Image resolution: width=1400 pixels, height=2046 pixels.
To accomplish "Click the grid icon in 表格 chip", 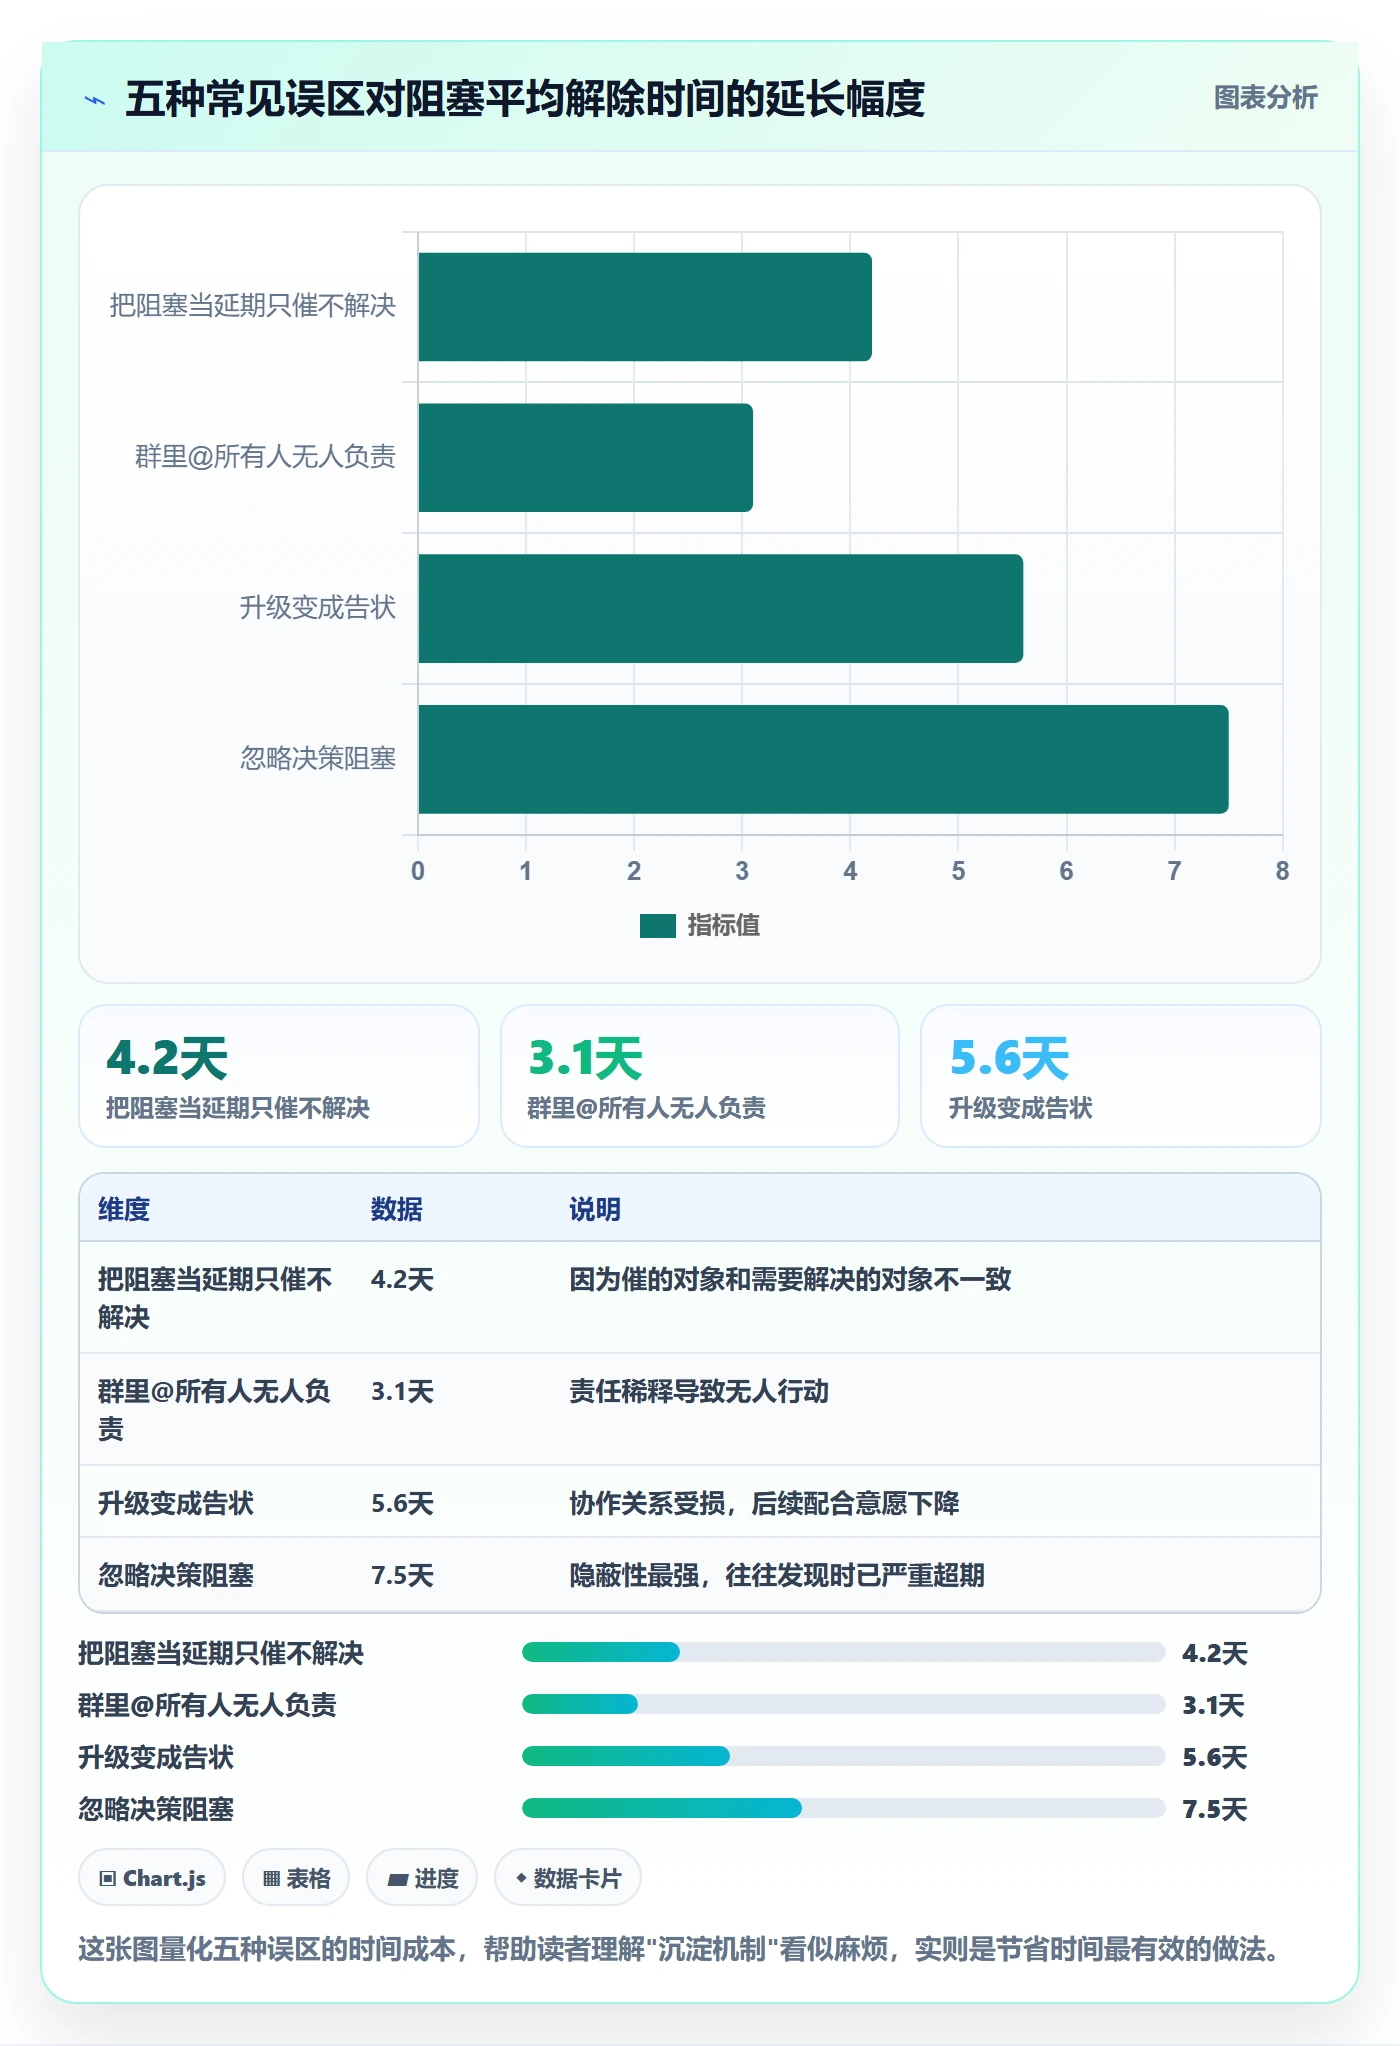I will click(x=271, y=1879).
